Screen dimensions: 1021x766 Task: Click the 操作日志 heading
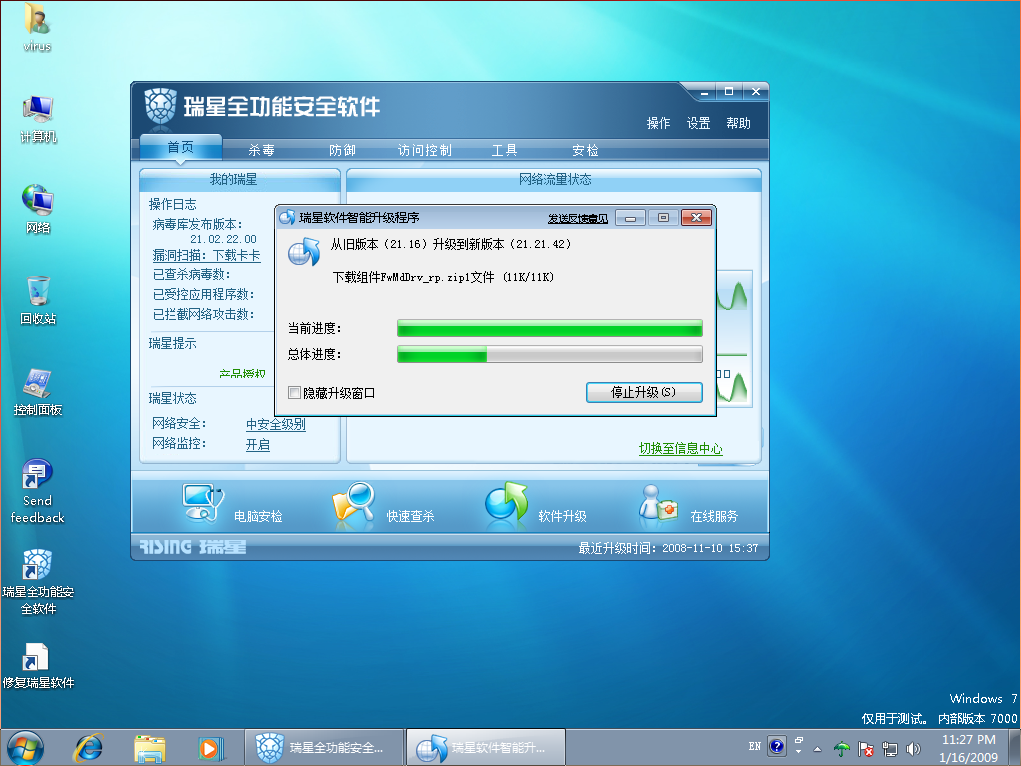tap(172, 205)
